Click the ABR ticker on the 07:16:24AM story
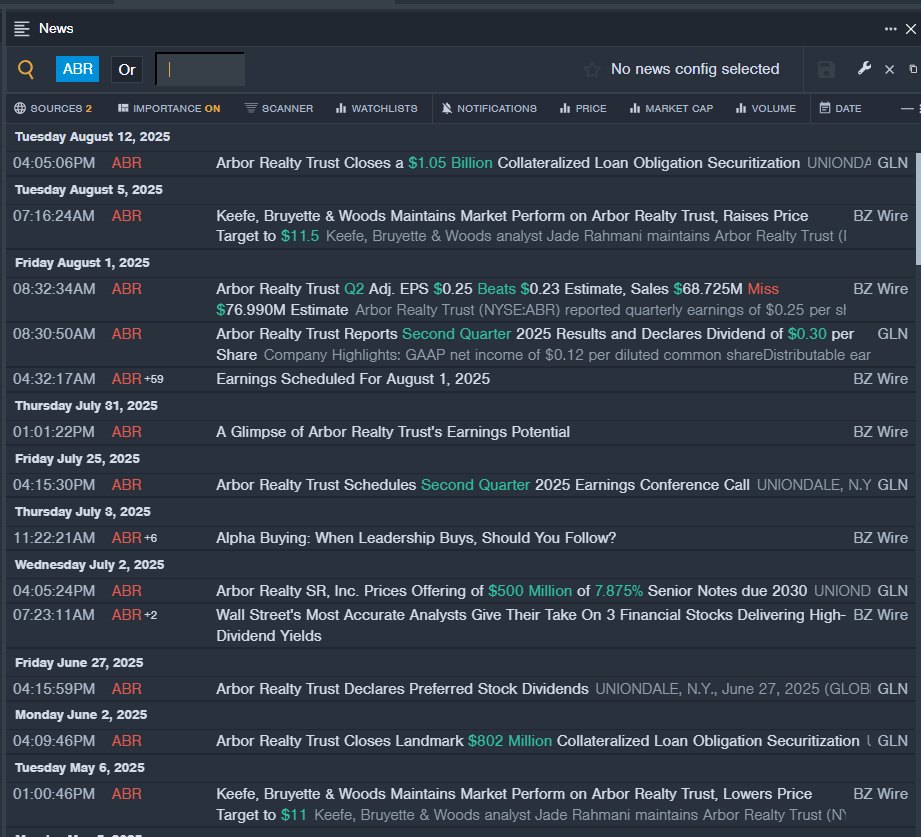Image resolution: width=921 pixels, height=837 pixels. tap(127, 216)
